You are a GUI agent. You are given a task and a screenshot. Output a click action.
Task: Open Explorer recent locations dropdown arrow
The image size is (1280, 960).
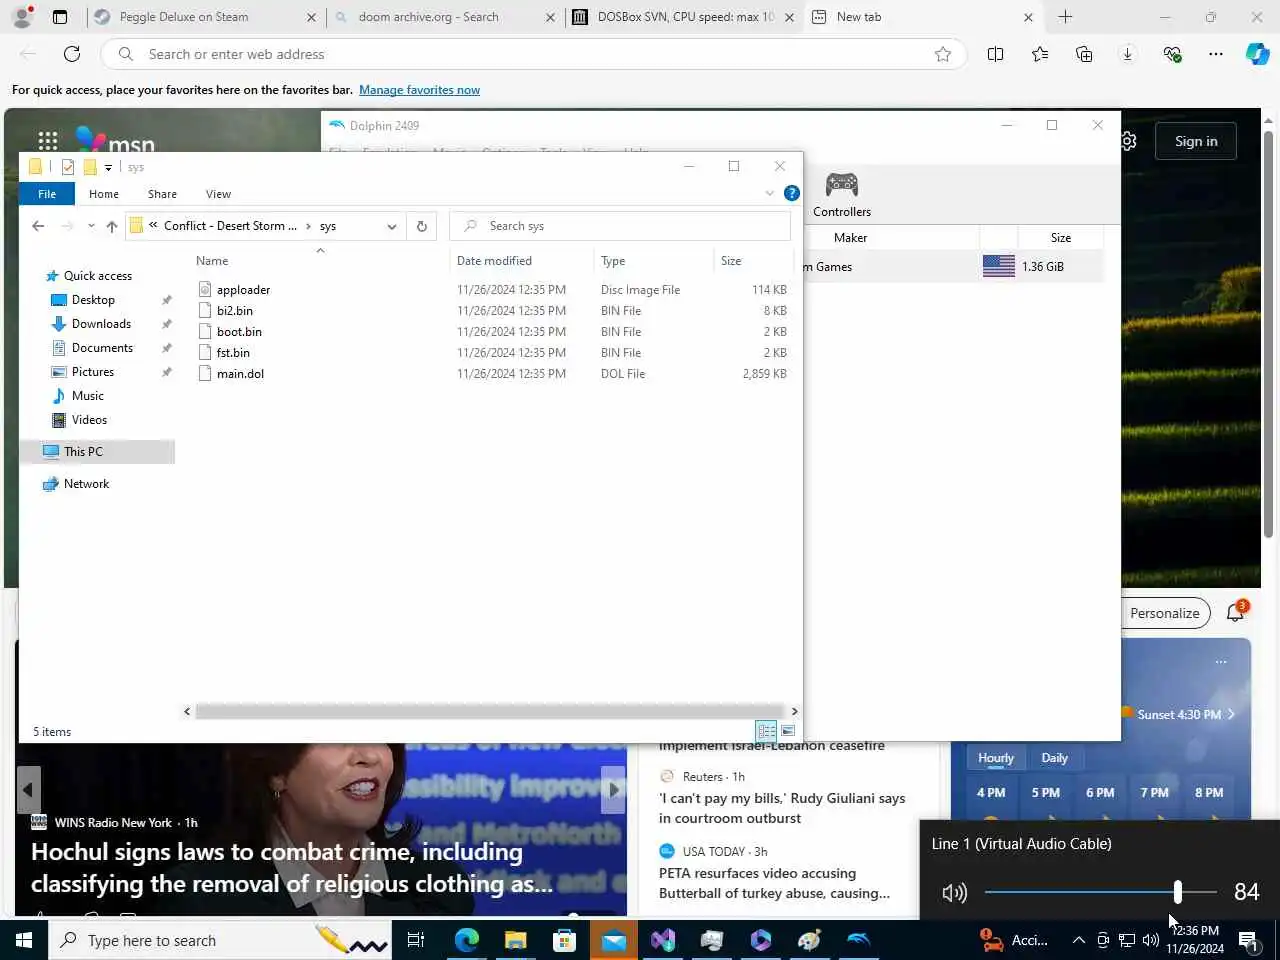tap(91, 226)
